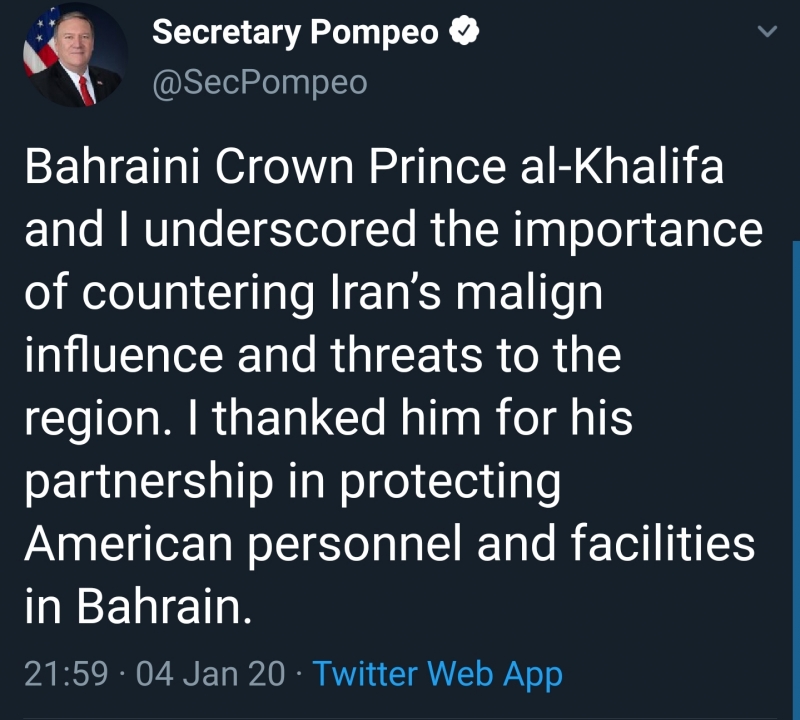Click the Twitter Web App source link

437,674
